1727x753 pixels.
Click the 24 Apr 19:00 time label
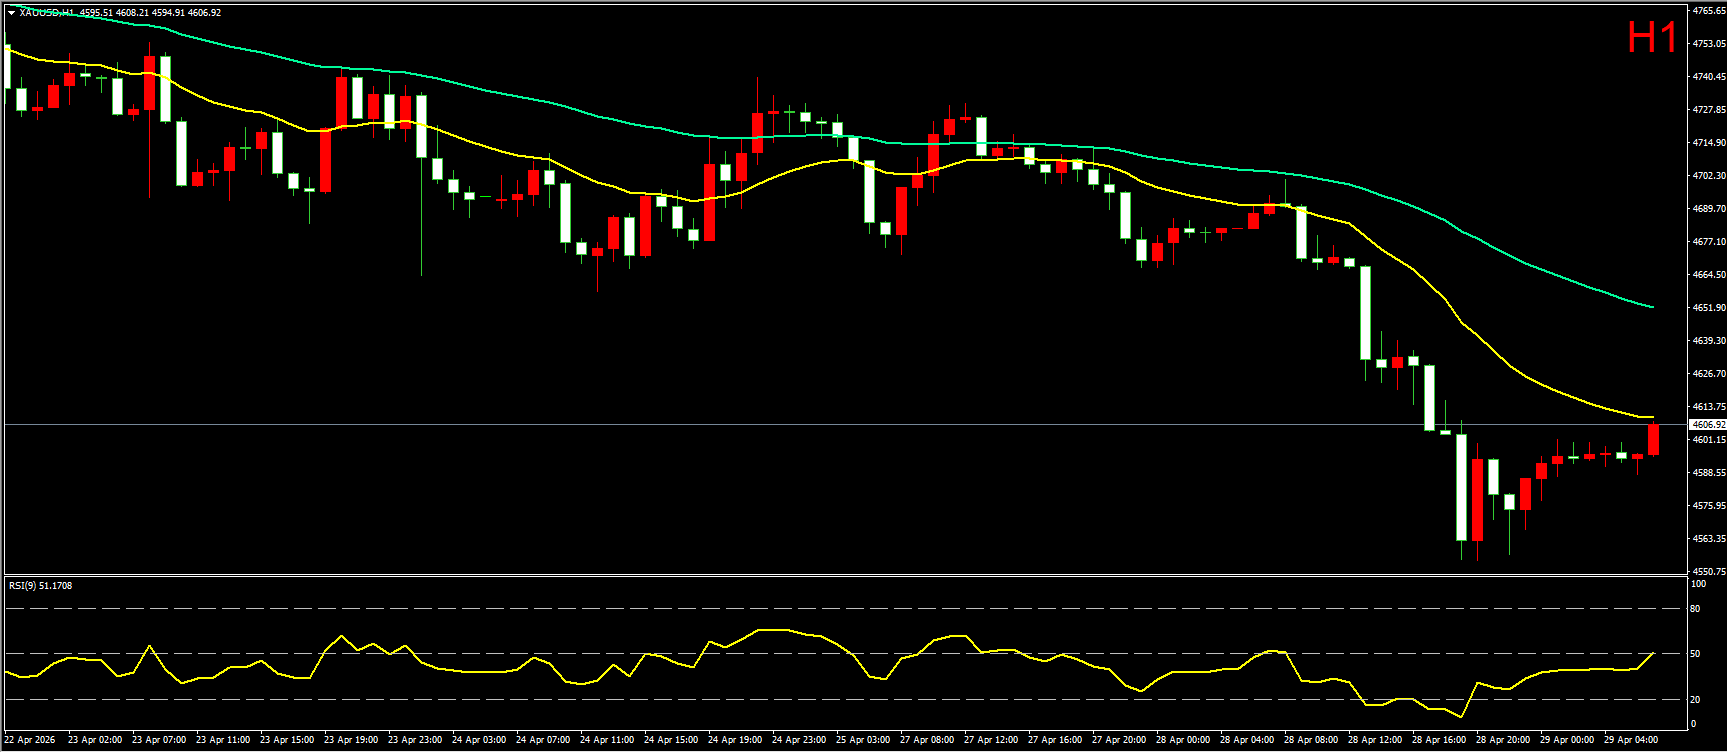point(734,740)
